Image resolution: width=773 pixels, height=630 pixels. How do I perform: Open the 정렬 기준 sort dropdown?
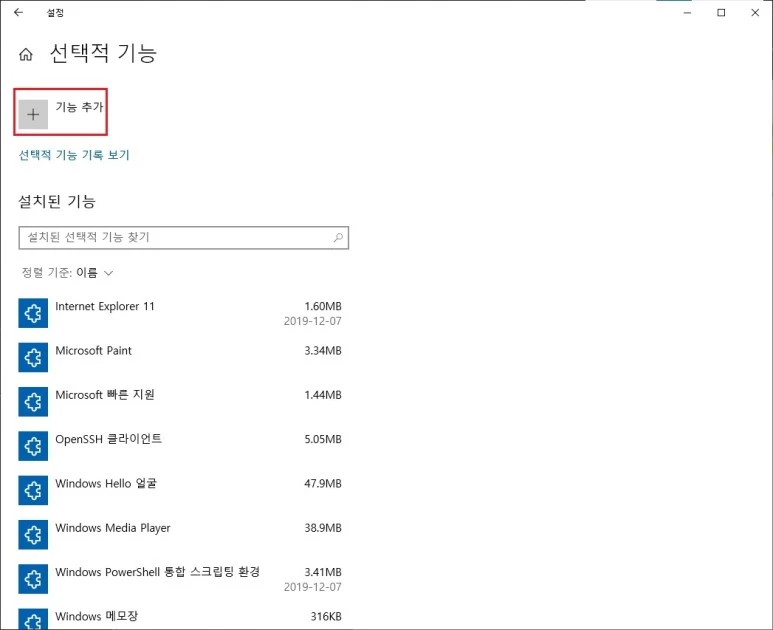pyautogui.click(x=68, y=273)
